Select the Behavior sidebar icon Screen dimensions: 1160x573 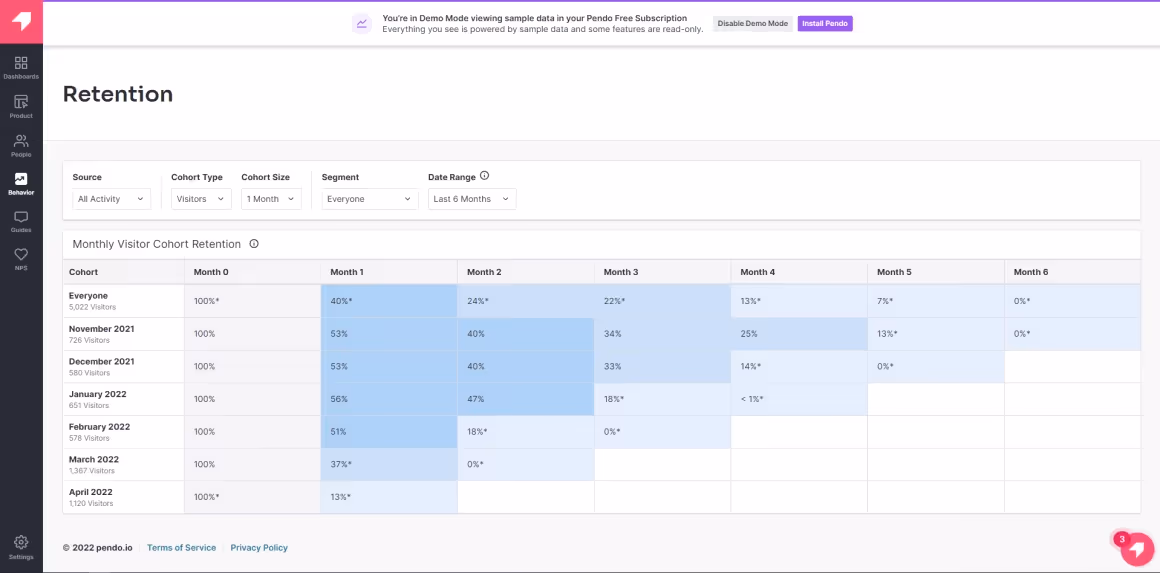click(21, 179)
